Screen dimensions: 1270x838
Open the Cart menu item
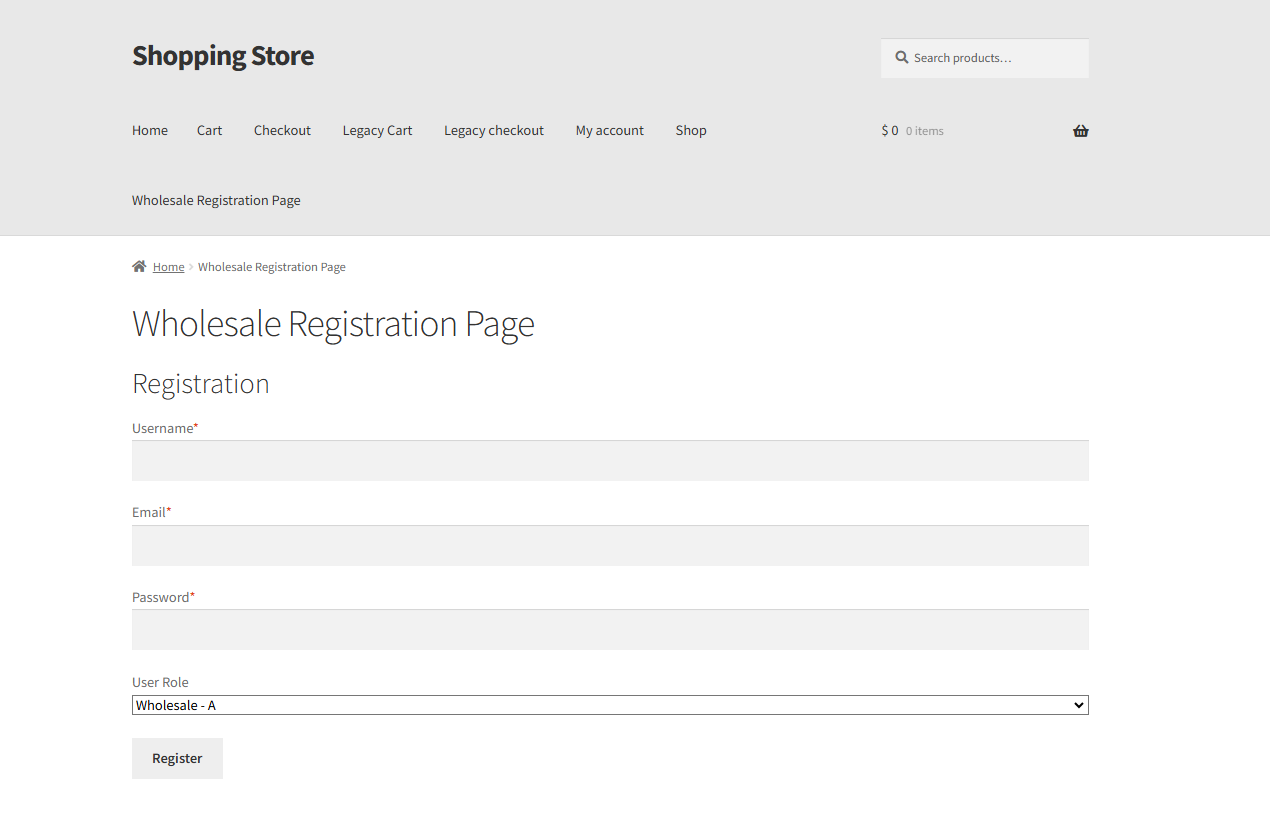click(209, 130)
